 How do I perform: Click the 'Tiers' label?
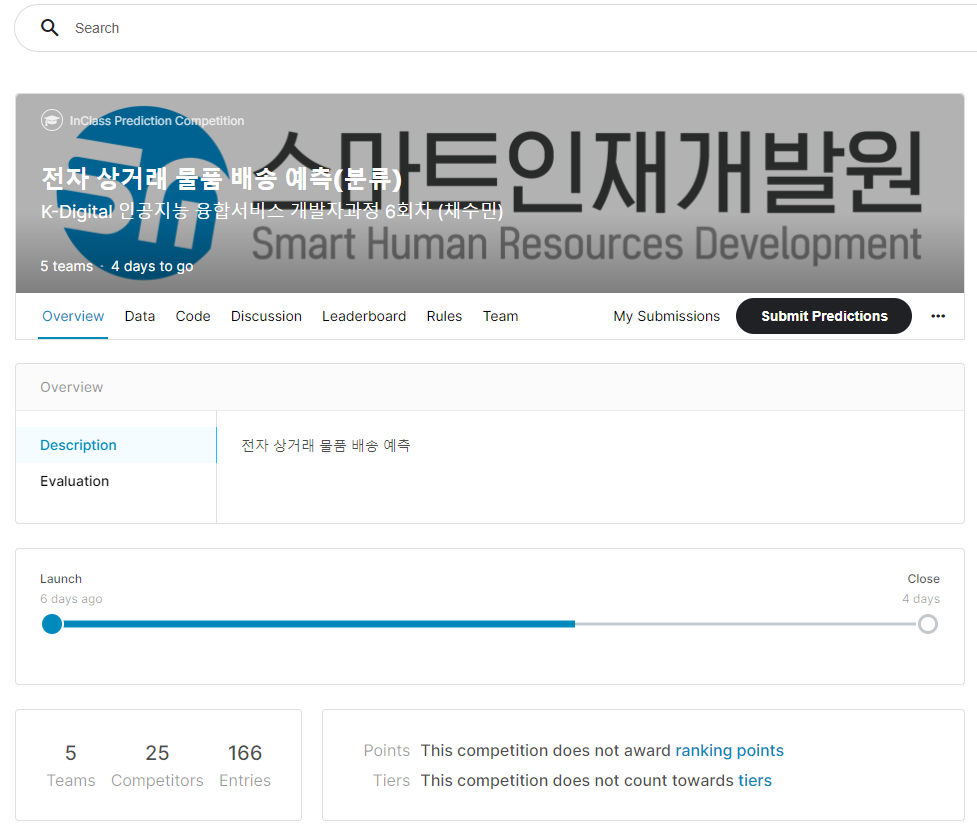tap(391, 780)
